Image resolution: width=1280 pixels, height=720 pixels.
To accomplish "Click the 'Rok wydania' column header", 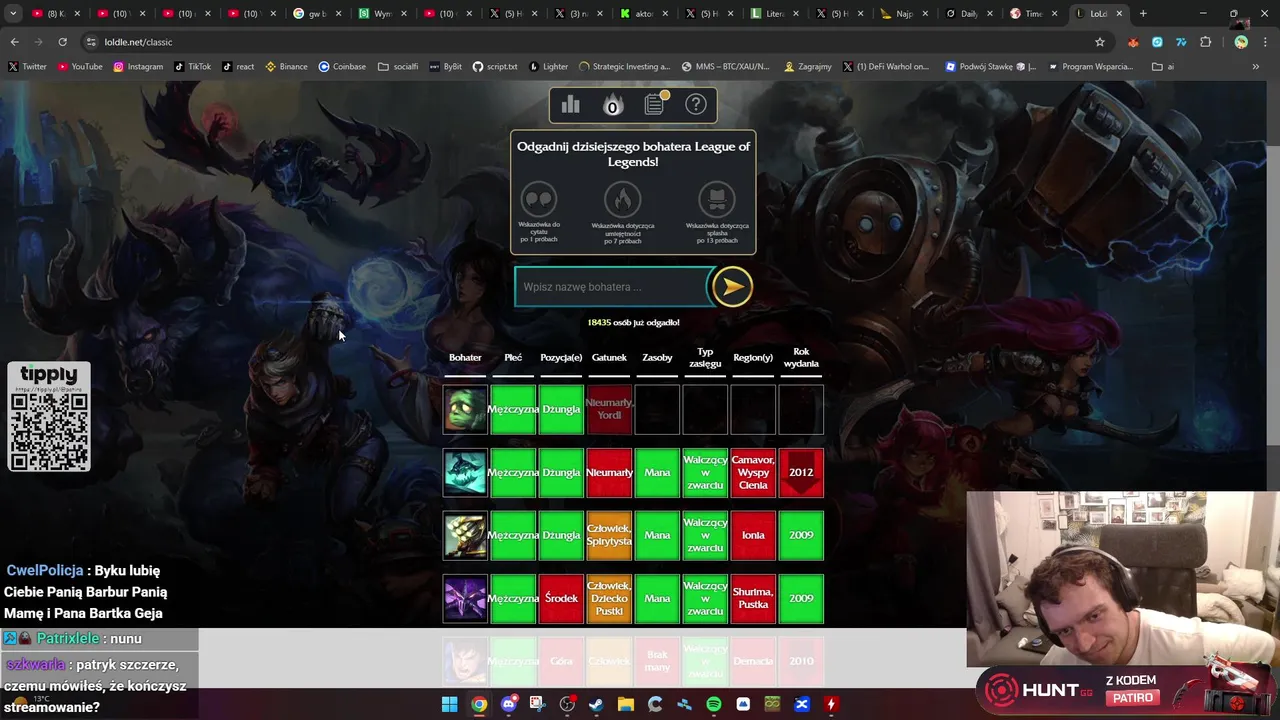I will pyautogui.click(x=801, y=358).
